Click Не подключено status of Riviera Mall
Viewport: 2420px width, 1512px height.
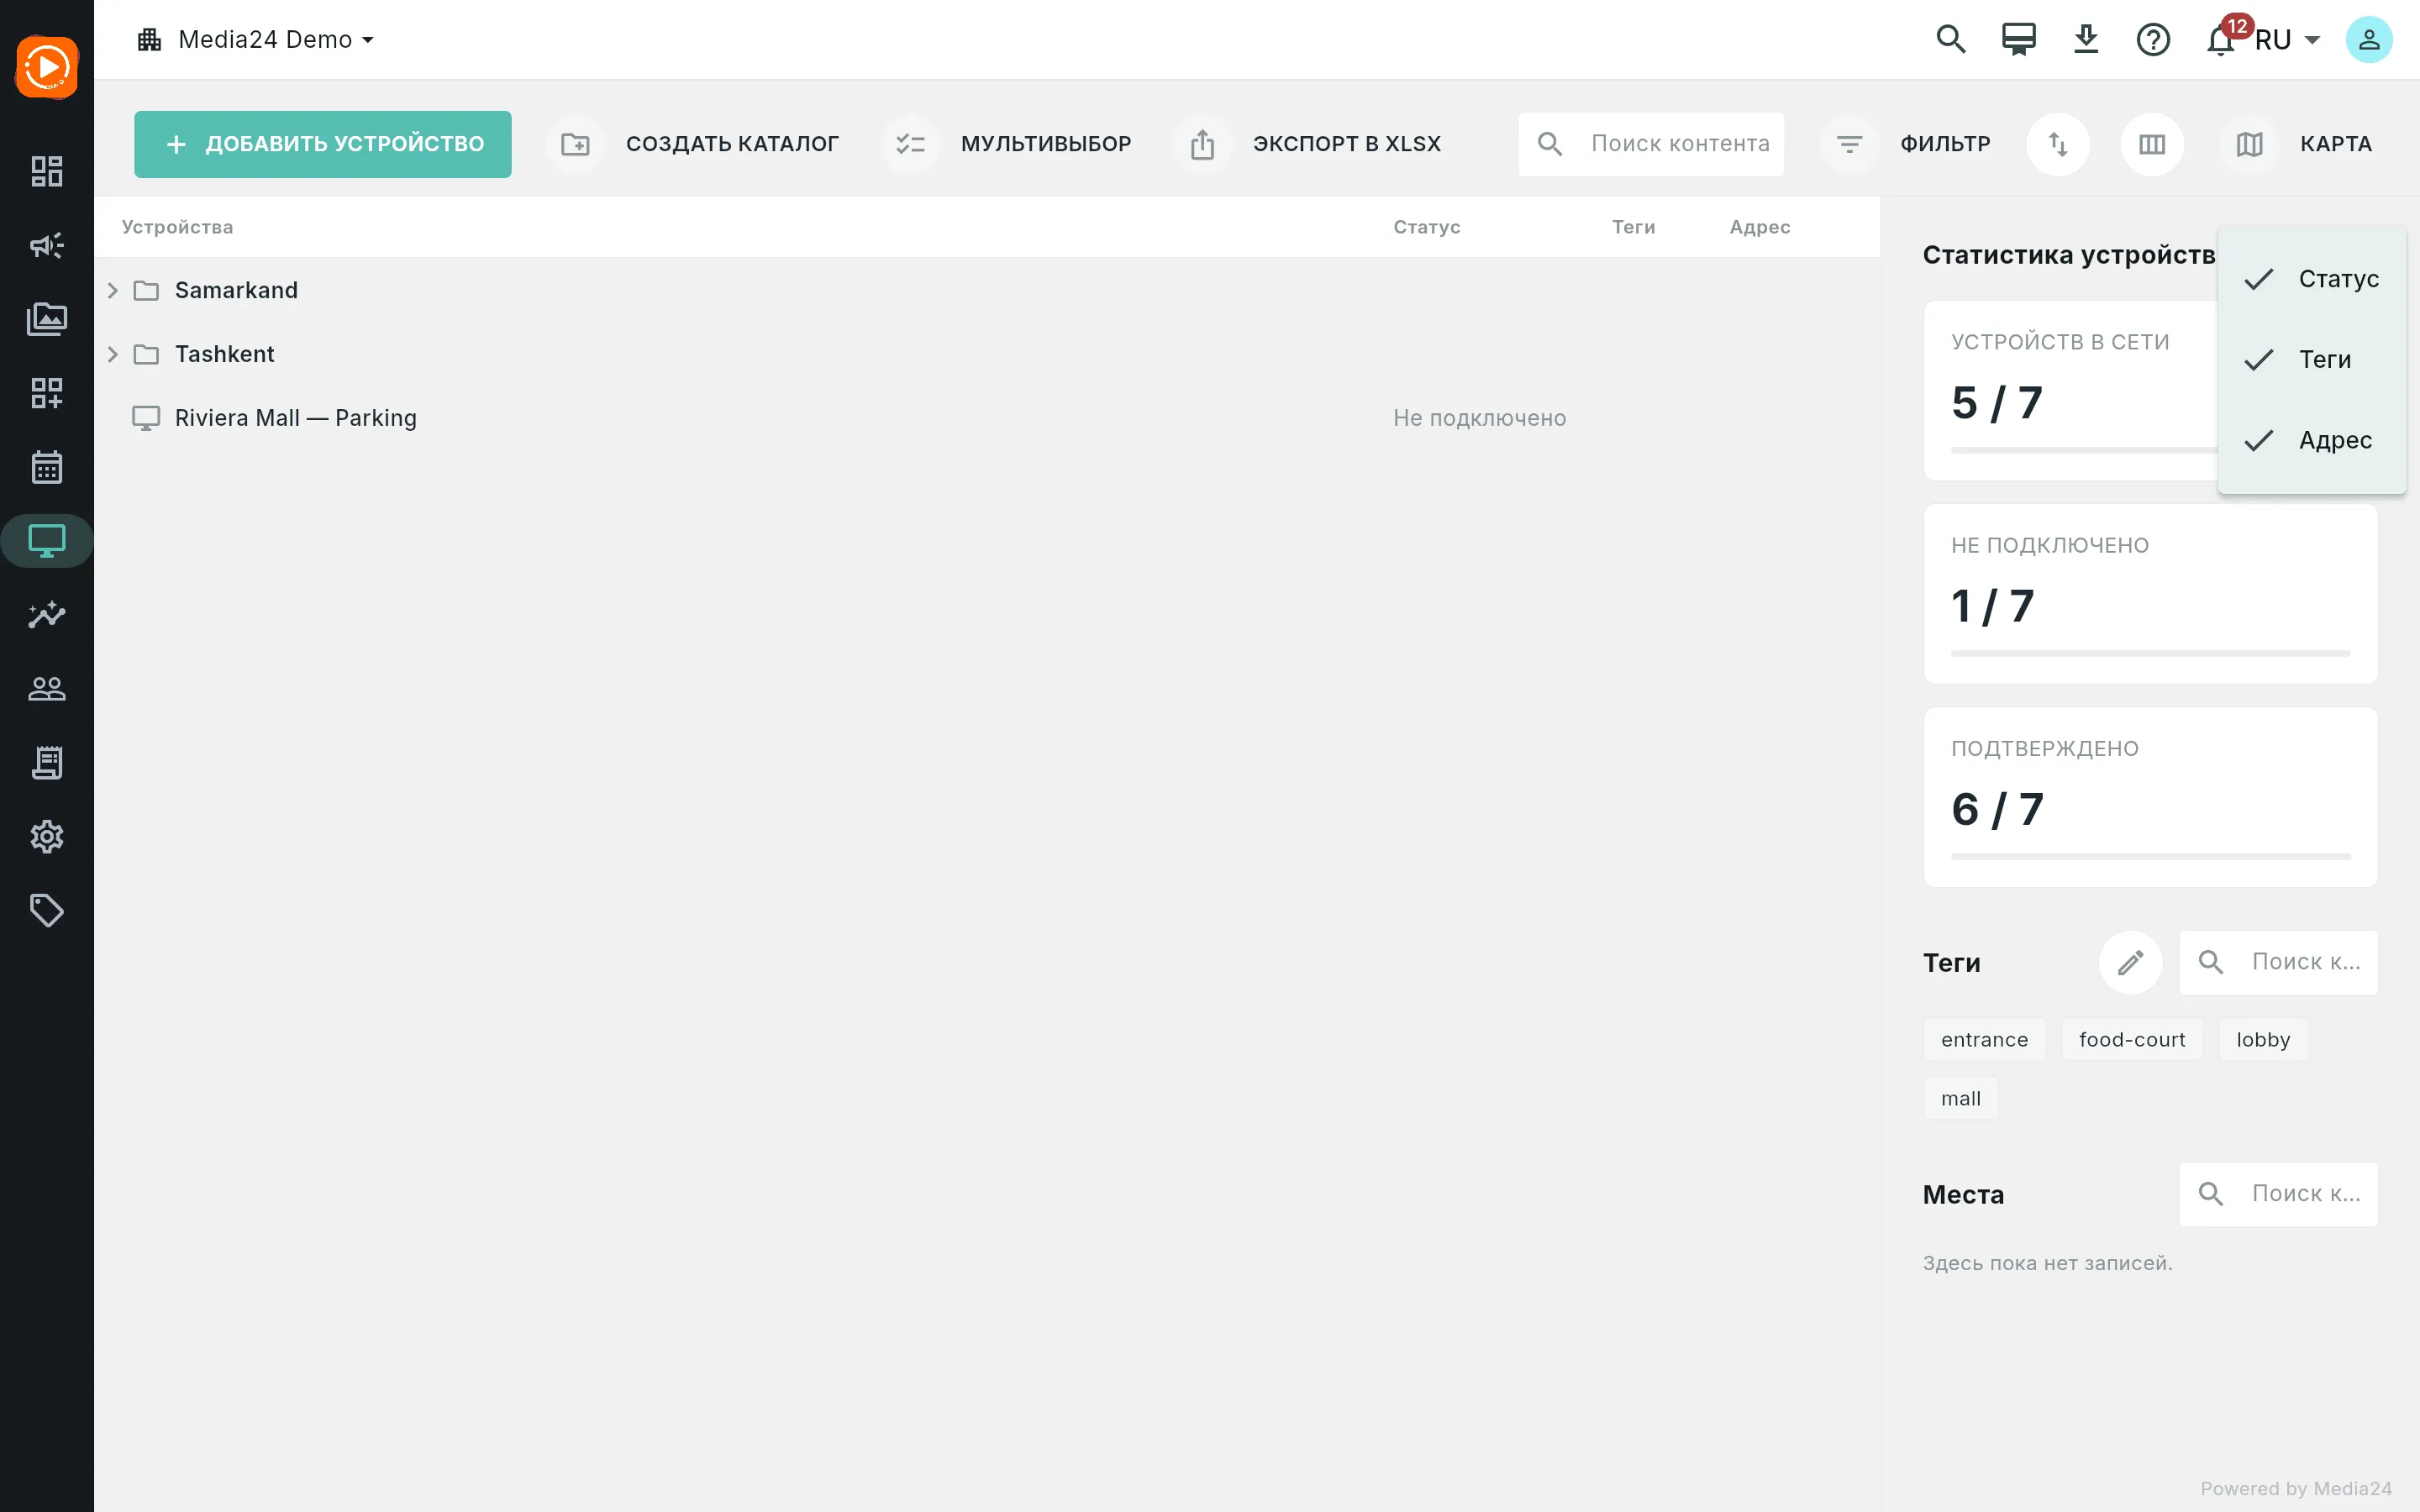coord(1479,418)
